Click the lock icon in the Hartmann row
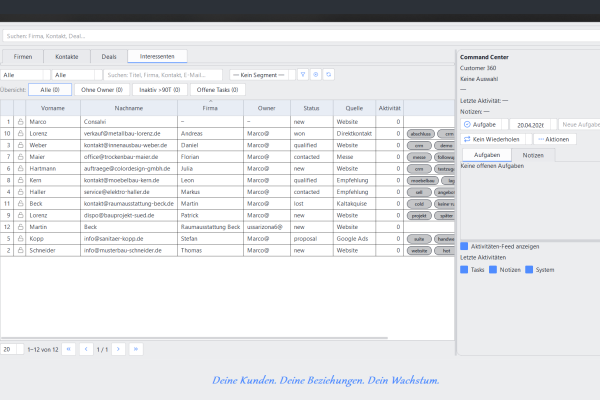The height and width of the screenshot is (400, 600). coord(20,168)
